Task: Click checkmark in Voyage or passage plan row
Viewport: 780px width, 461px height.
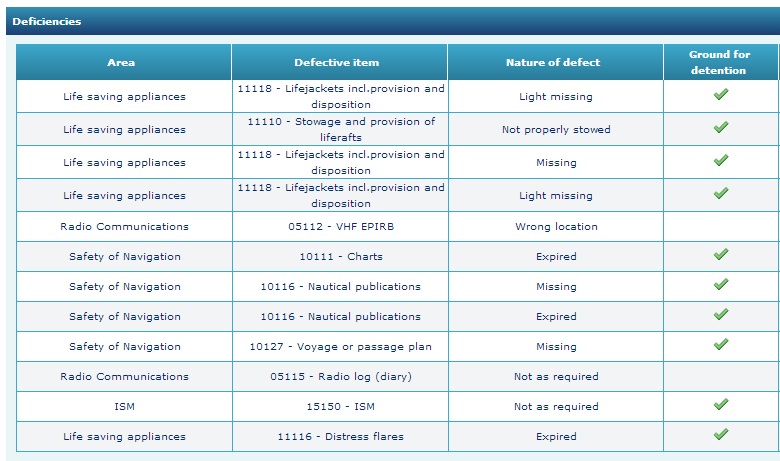Action: point(720,345)
